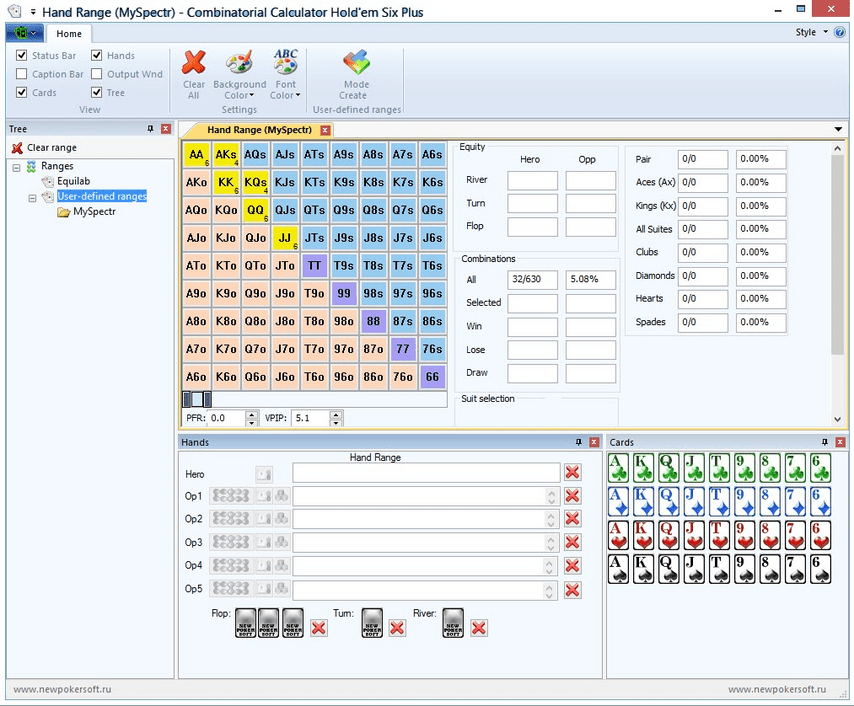The width and height of the screenshot is (854, 706).
Task: Toggle the AKo hand cell
Action: [x=197, y=183]
